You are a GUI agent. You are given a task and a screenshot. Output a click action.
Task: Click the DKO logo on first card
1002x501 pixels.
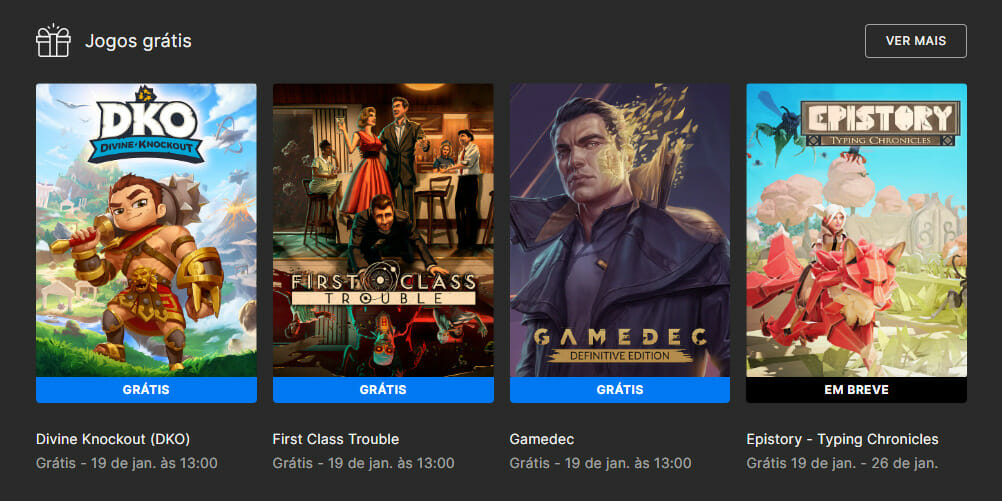point(146,125)
